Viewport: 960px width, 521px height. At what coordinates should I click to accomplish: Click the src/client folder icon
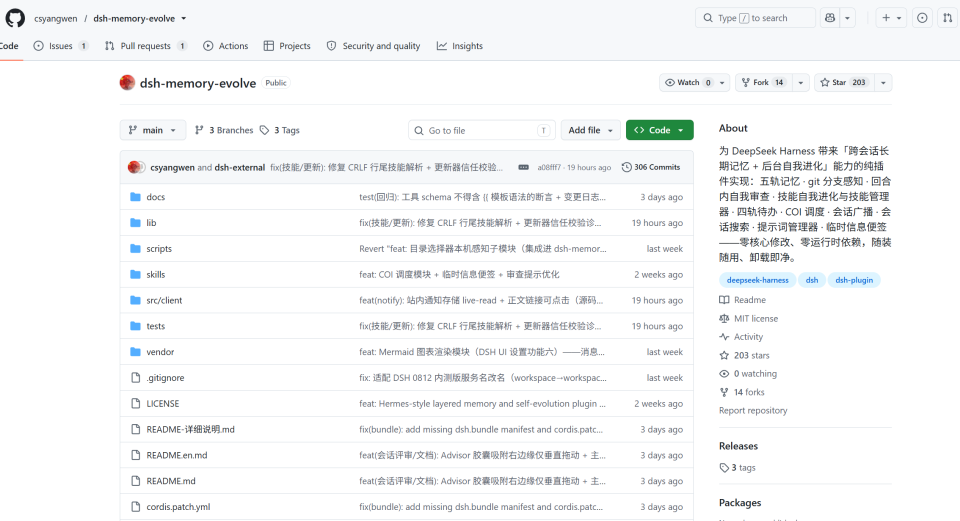click(135, 300)
